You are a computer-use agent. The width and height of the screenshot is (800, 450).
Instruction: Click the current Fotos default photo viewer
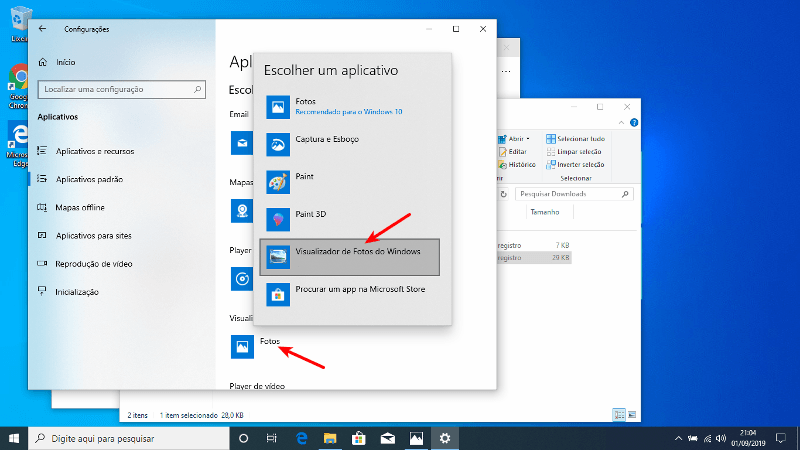[242, 346]
